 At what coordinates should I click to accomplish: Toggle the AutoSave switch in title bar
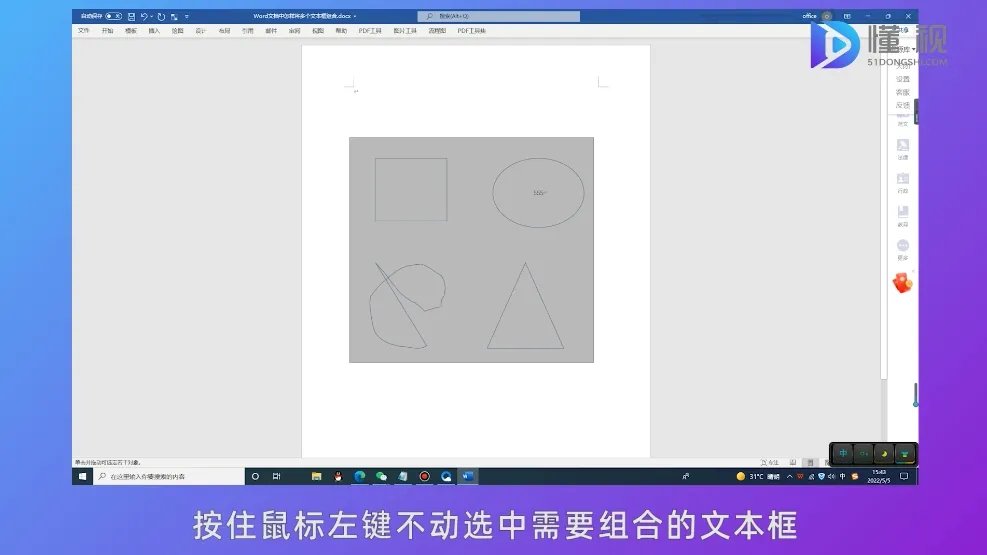click(114, 16)
